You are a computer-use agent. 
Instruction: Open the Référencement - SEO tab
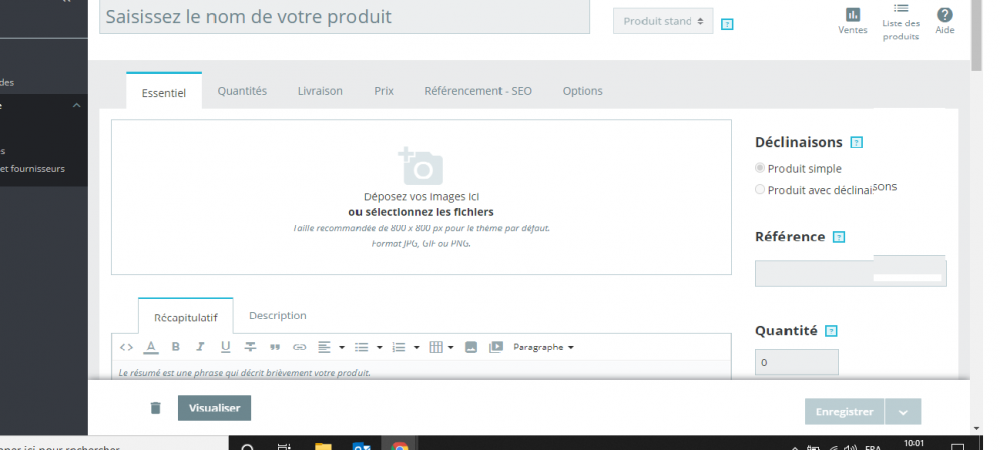478,91
